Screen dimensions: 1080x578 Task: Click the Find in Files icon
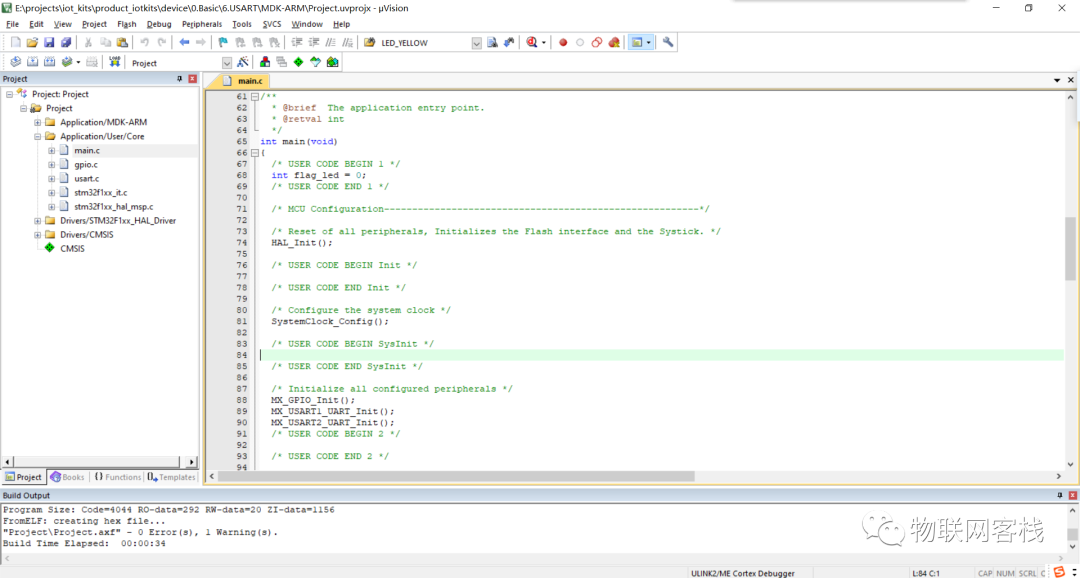[x=369, y=42]
